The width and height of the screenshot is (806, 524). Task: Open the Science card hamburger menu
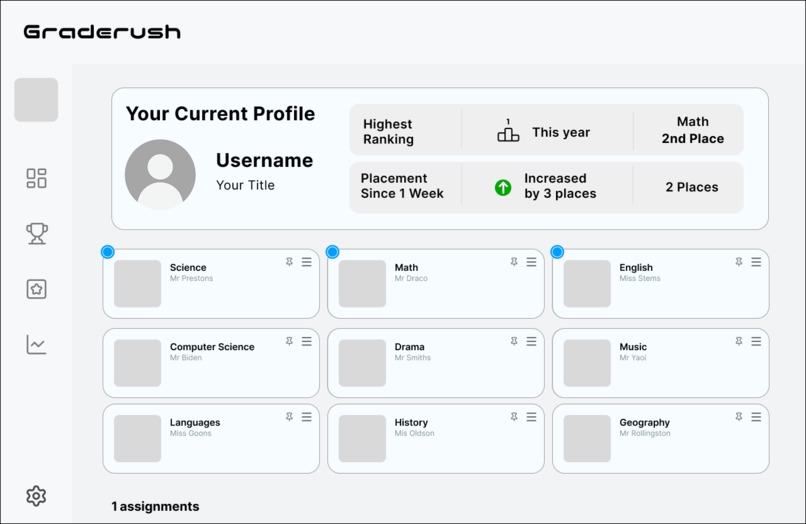coord(307,262)
